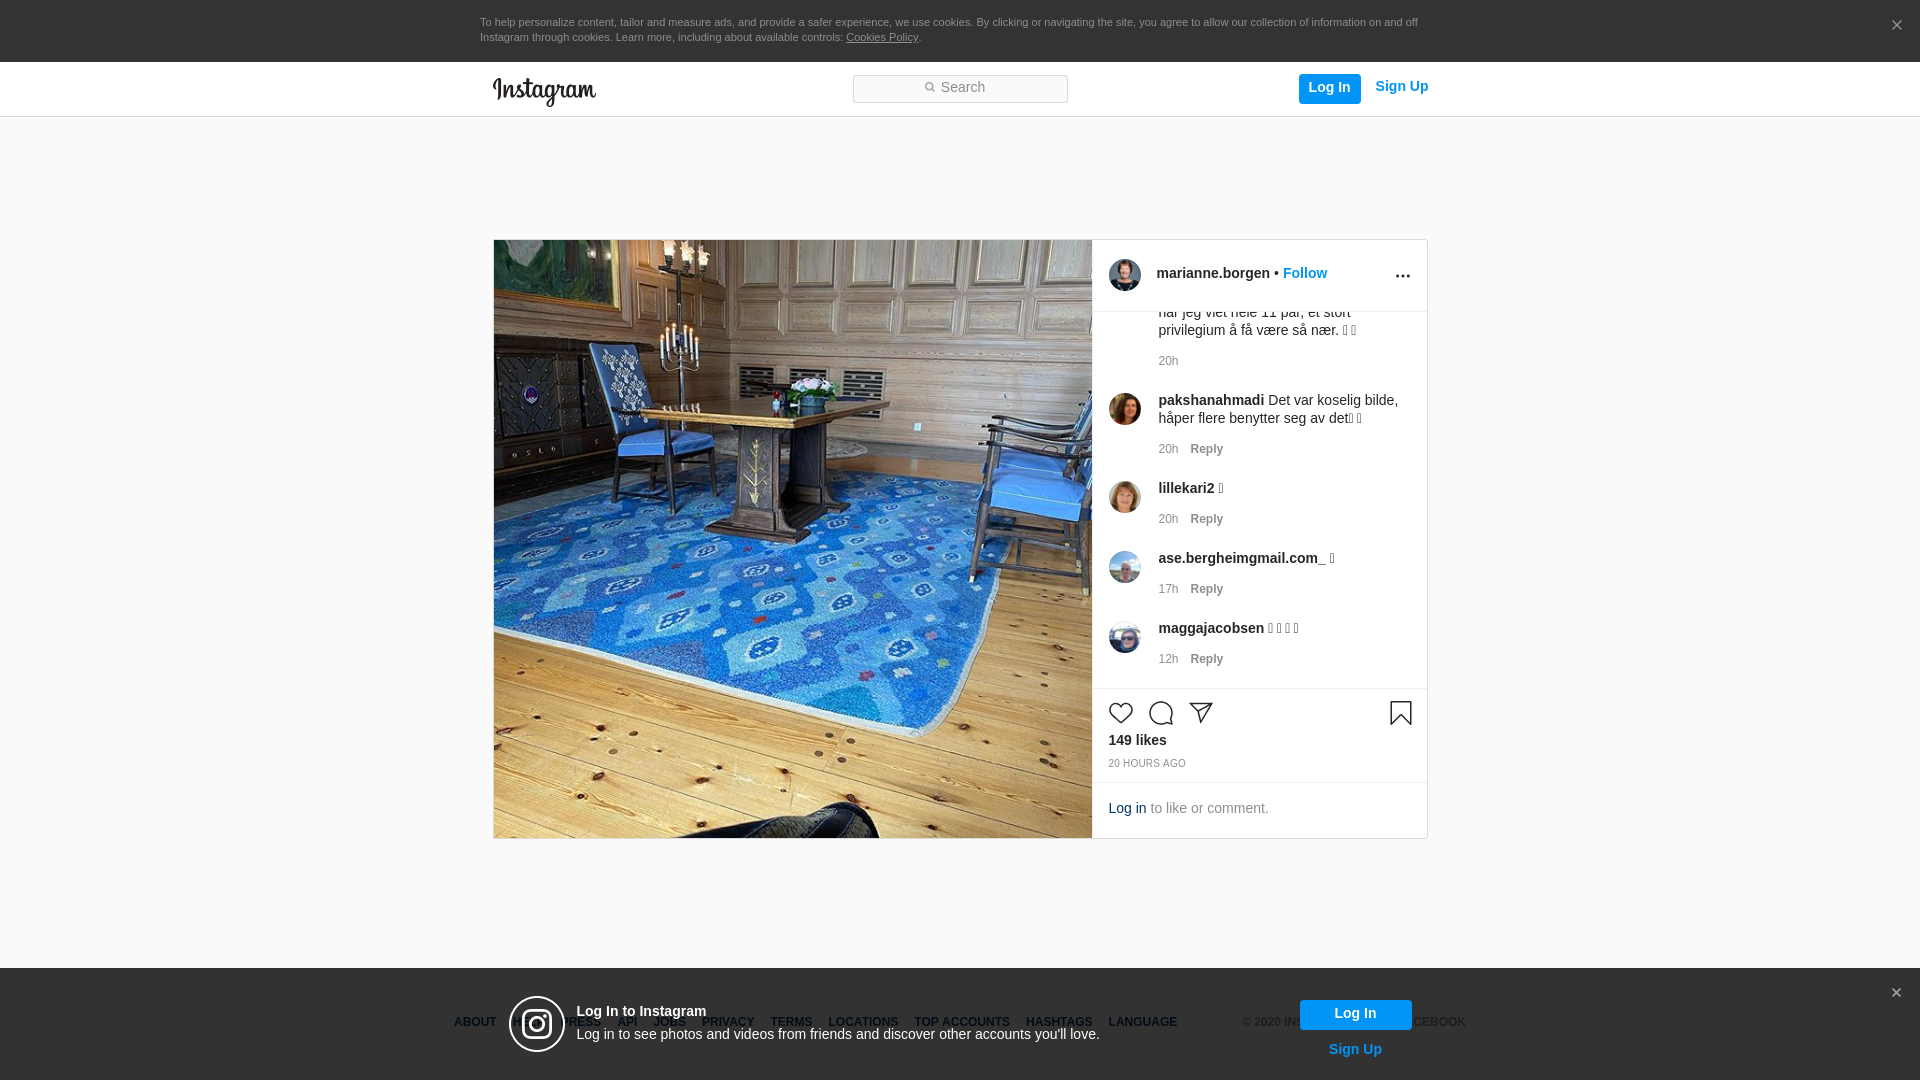This screenshot has width=1920, height=1080.
Task: Click the 20 HOURS AGO timestamp
Action: 1146,763
